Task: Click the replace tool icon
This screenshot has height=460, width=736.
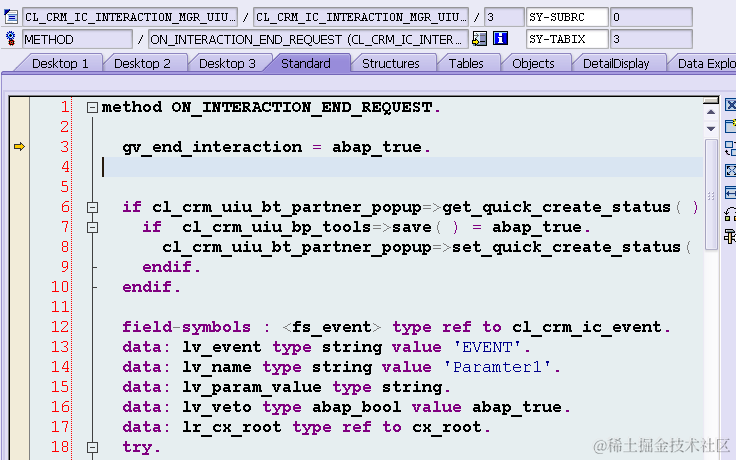Action: [x=730, y=148]
